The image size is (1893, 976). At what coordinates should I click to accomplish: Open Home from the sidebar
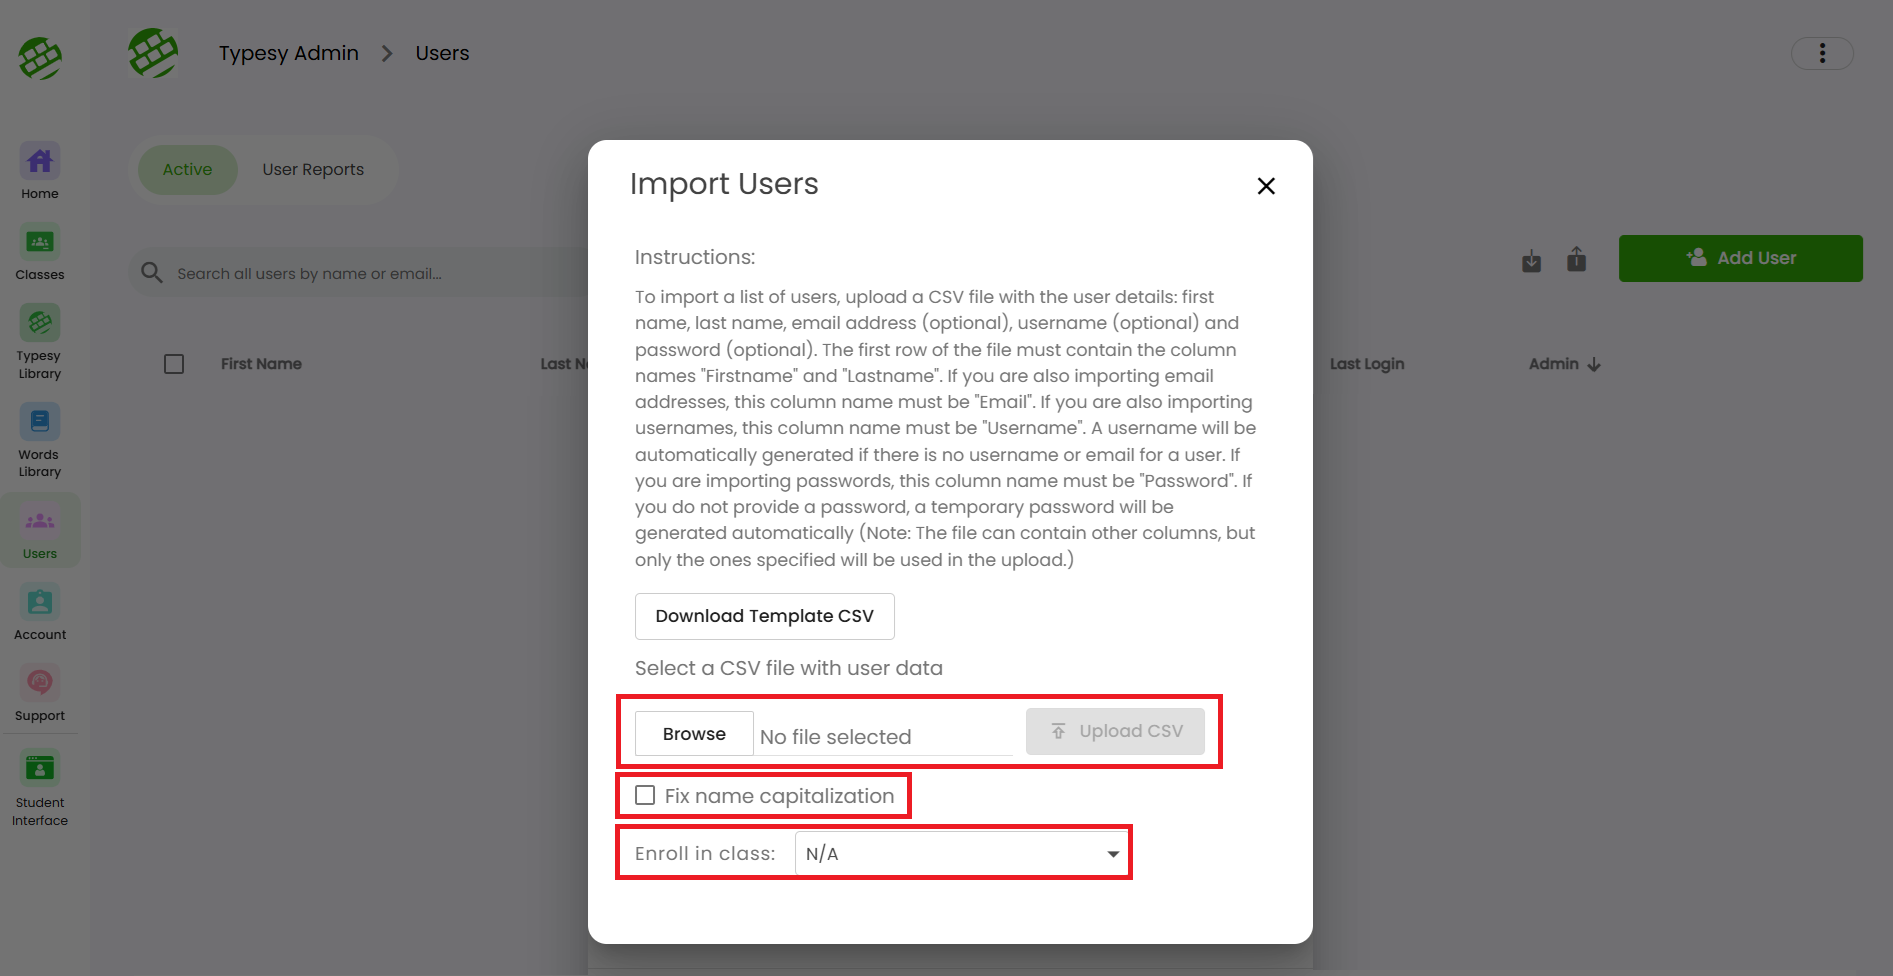coord(40,162)
